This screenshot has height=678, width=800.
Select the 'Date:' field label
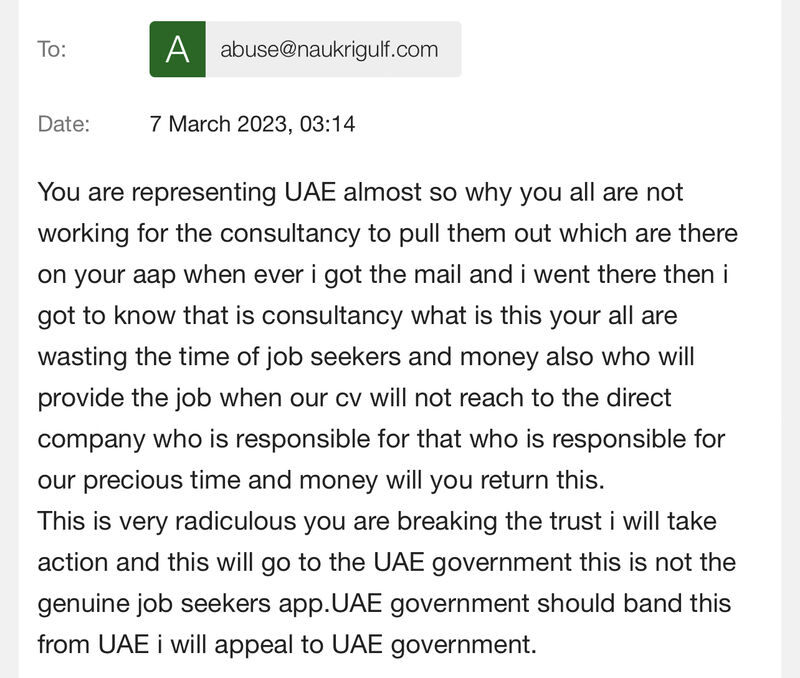click(x=64, y=124)
